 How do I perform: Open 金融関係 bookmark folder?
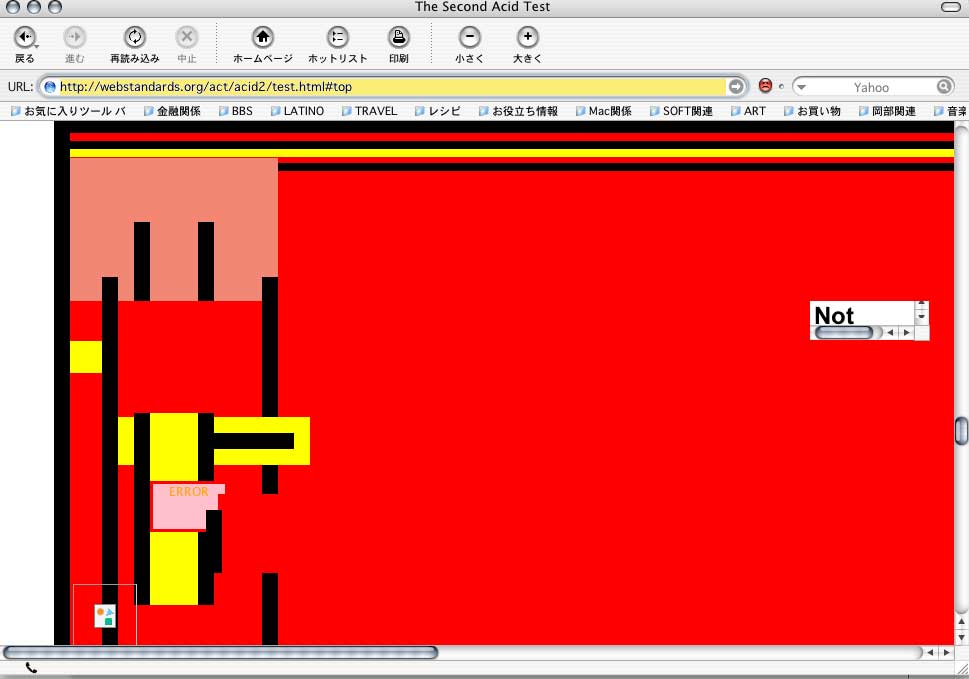pos(172,111)
